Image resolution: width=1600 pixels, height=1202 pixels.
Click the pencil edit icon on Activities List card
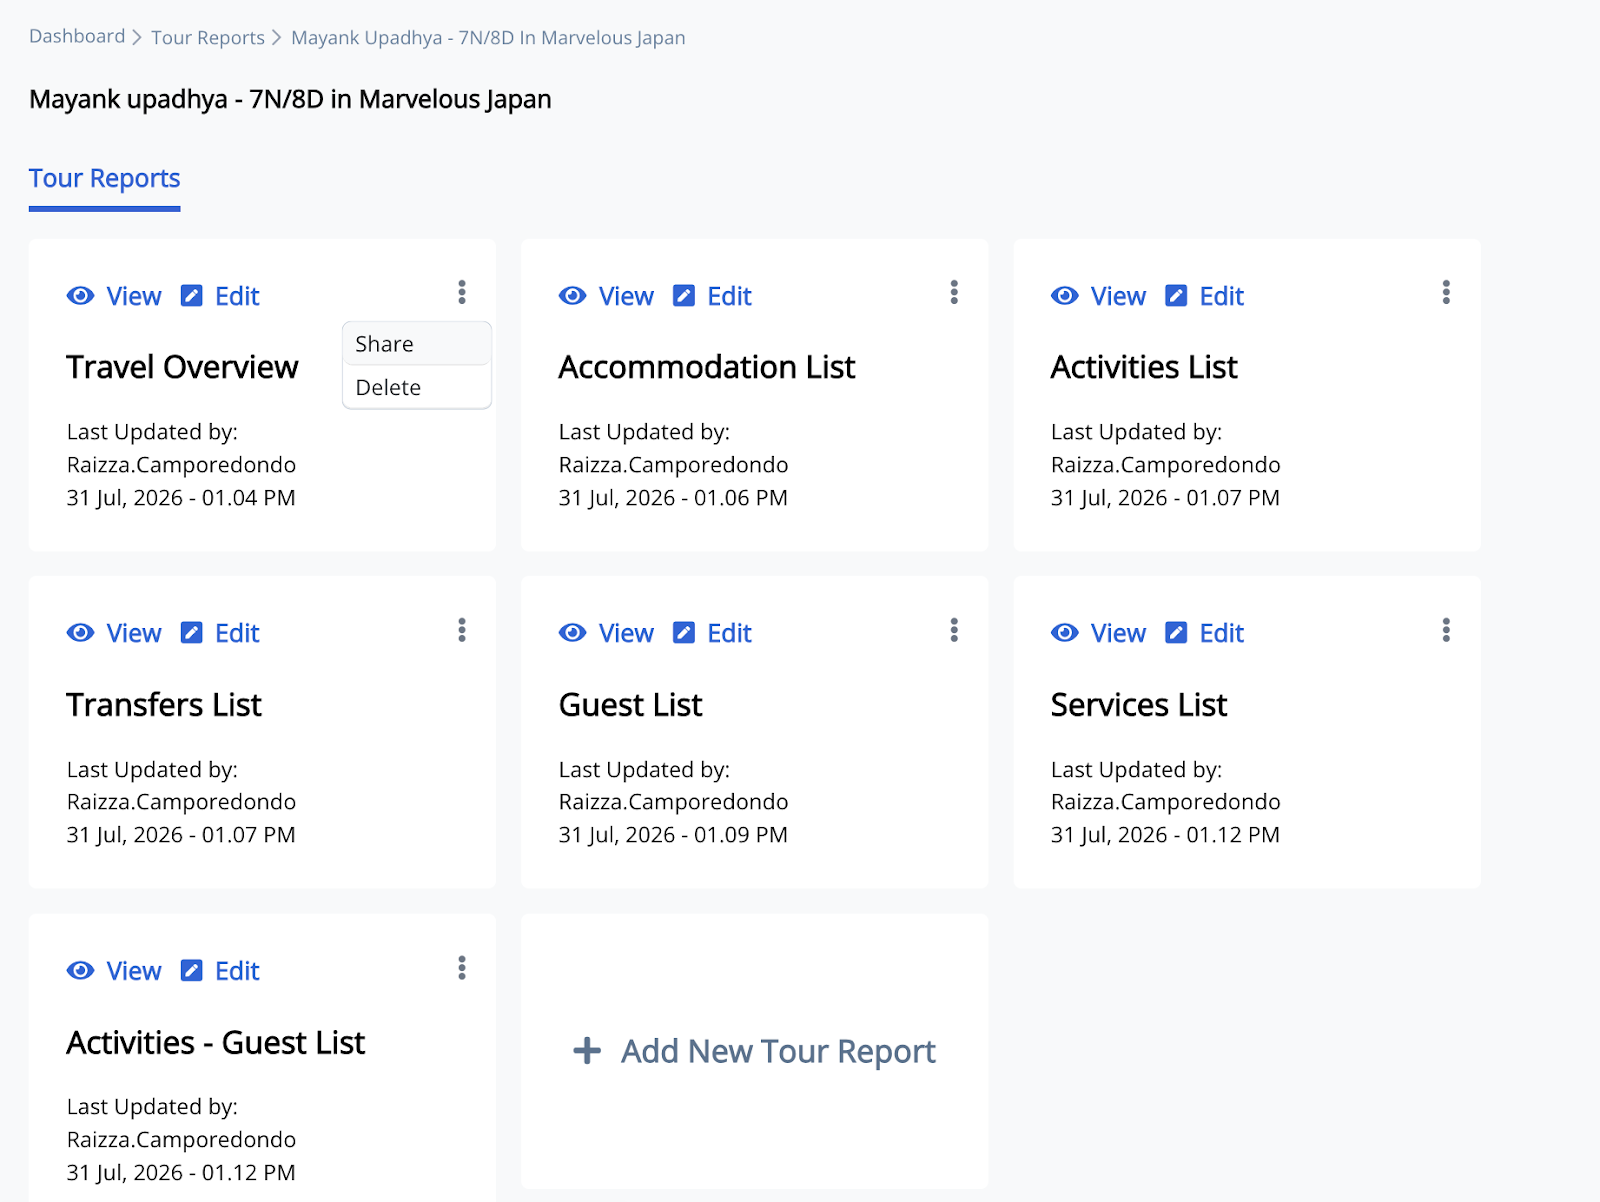(x=1176, y=296)
